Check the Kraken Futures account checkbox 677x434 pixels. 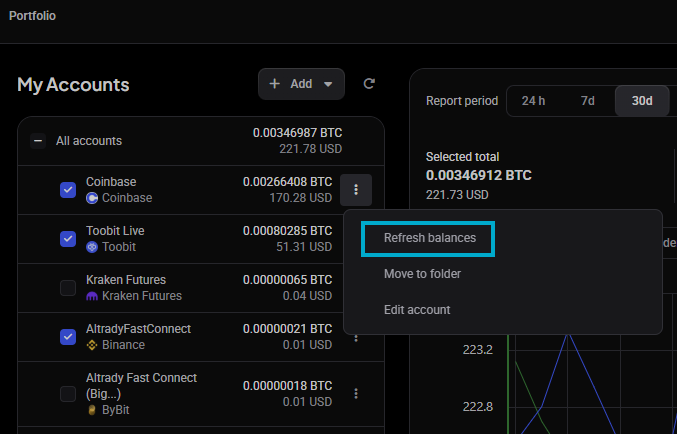pyautogui.click(x=68, y=288)
